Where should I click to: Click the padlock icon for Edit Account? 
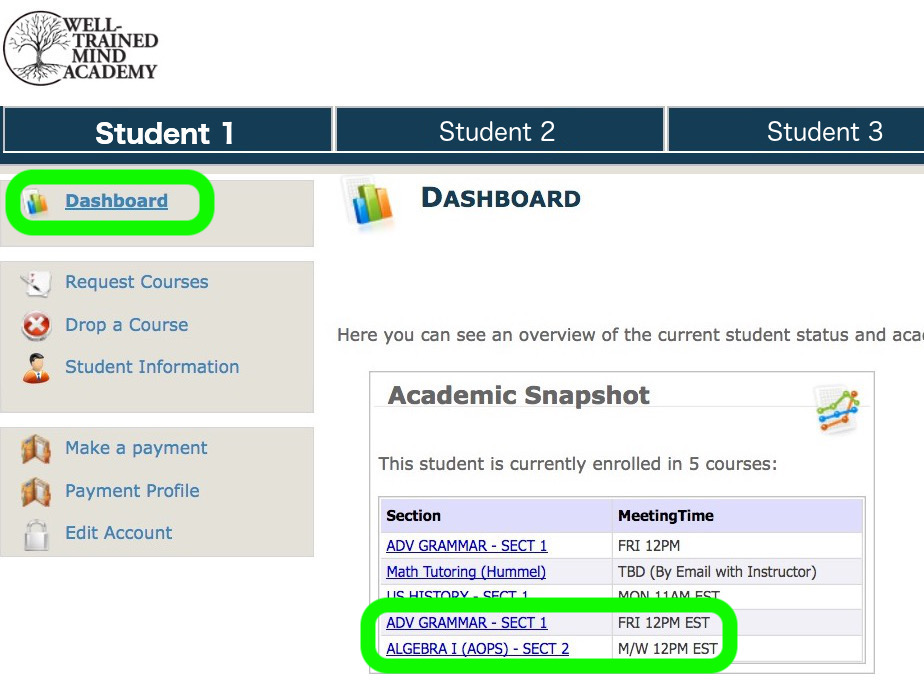coord(36,534)
